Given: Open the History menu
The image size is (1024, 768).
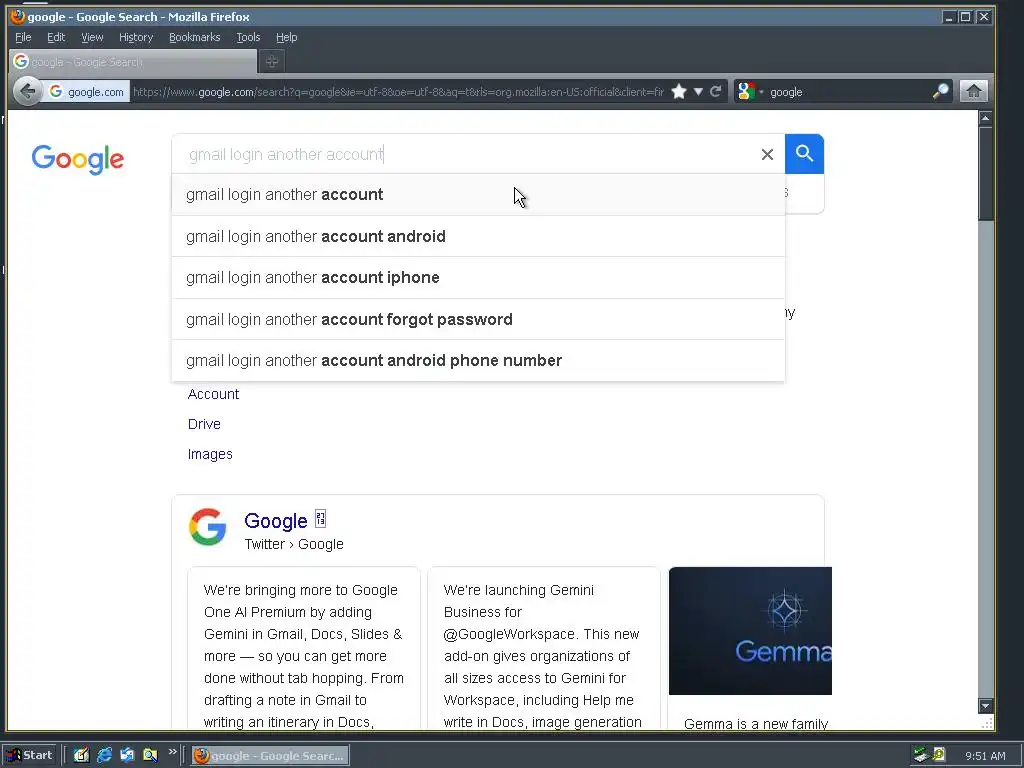Looking at the screenshot, I should pyautogui.click(x=136, y=37).
